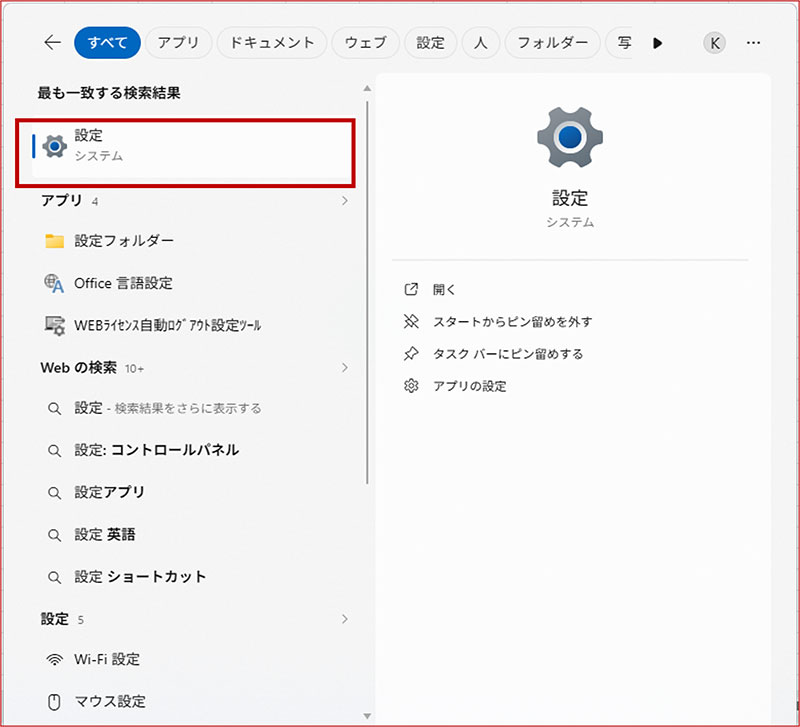Open Office 言語設定 via its icon
The width and height of the screenshot is (800, 727).
click(55, 283)
